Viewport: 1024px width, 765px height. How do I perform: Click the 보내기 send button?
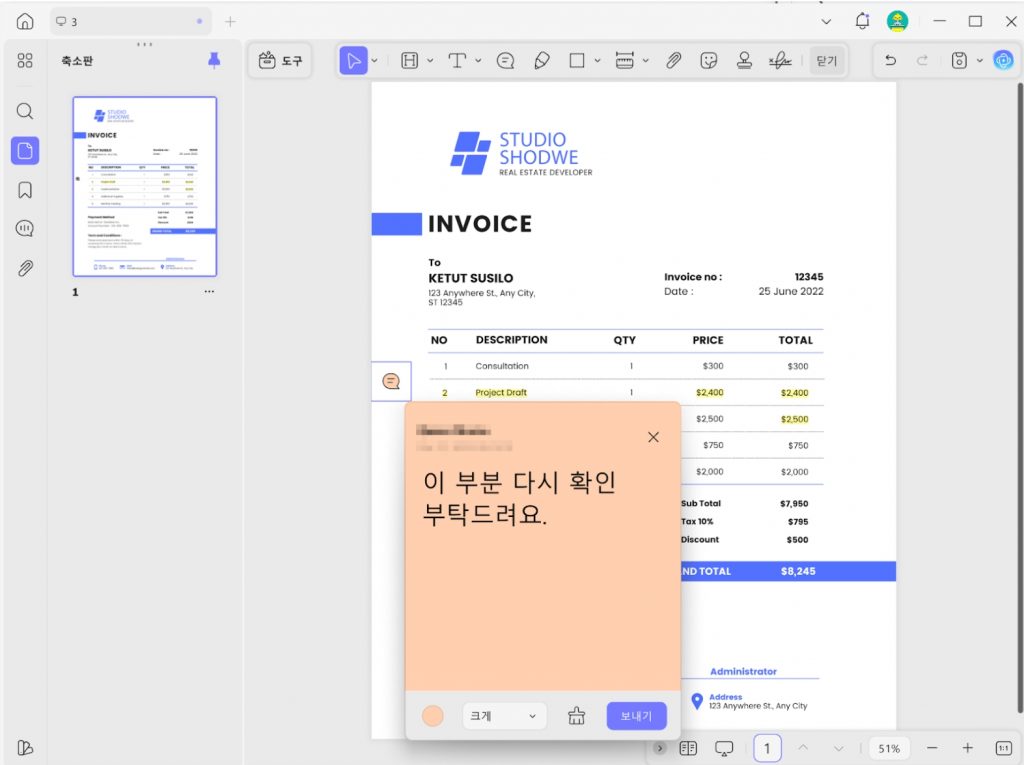click(637, 716)
